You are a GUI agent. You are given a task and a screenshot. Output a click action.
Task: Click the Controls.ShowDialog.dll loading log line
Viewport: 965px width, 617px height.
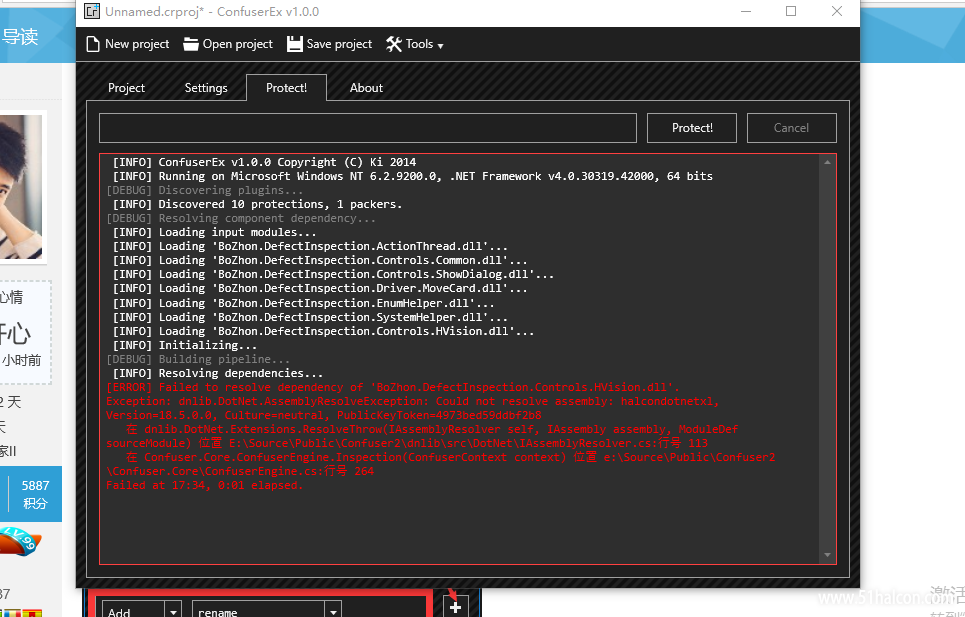pyautogui.click(x=333, y=275)
